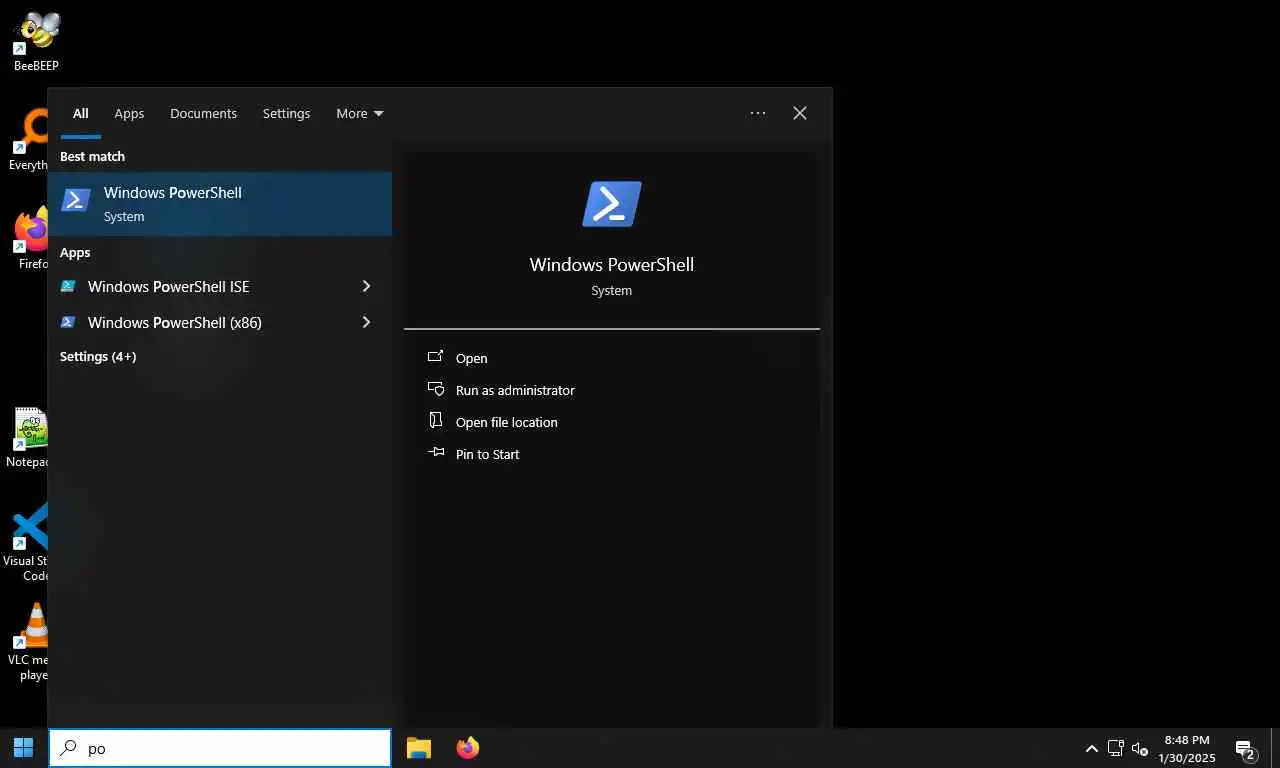The height and width of the screenshot is (768, 1280).
Task: Open File Explorer from the taskbar
Action: pos(418,747)
